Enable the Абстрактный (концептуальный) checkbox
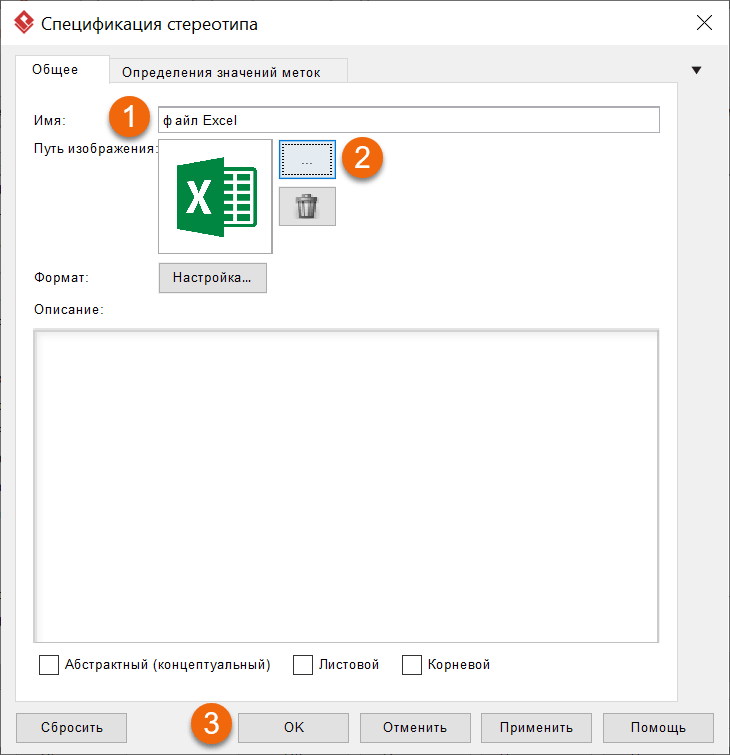 click(49, 665)
